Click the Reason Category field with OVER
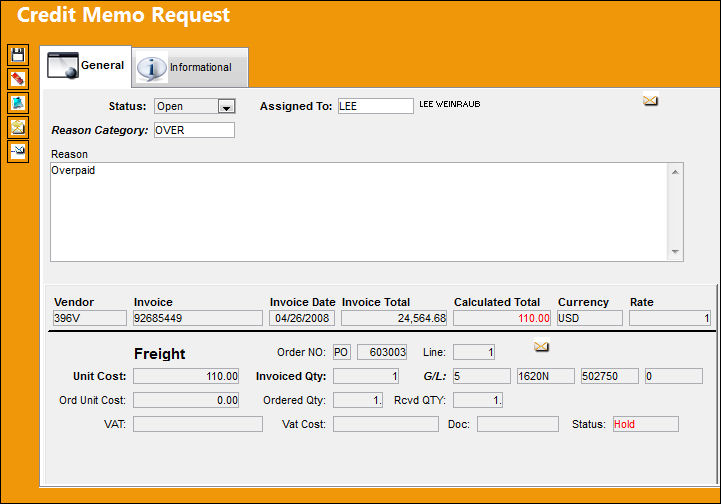Screen dimensions: 721x504 click(x=194, y=130)
